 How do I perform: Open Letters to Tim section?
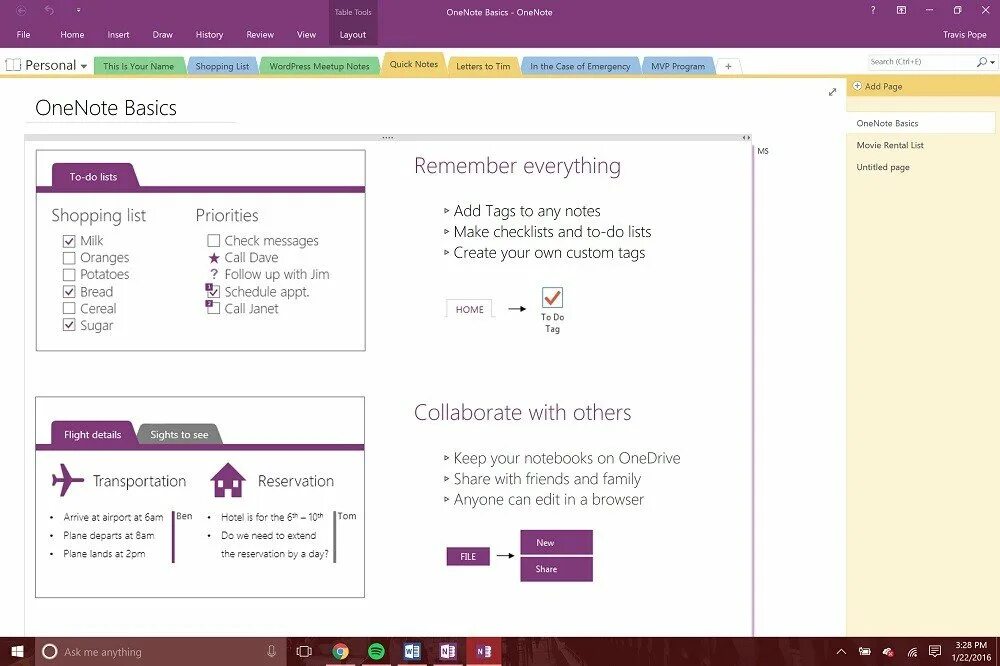pos(483,66)
